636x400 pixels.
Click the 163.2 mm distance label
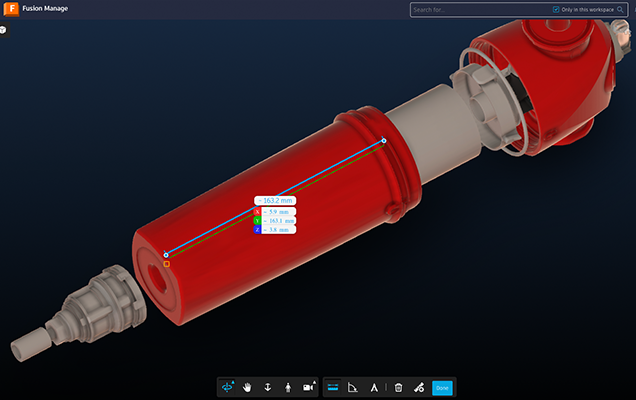click(x=274, y=200)
